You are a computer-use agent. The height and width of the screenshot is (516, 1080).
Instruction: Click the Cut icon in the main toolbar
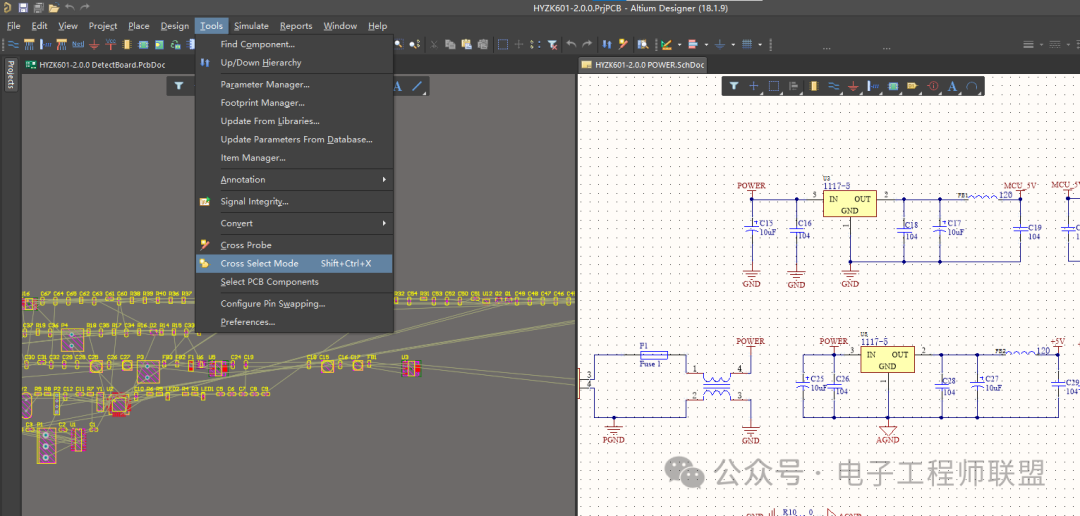click(x=434, y=45)
